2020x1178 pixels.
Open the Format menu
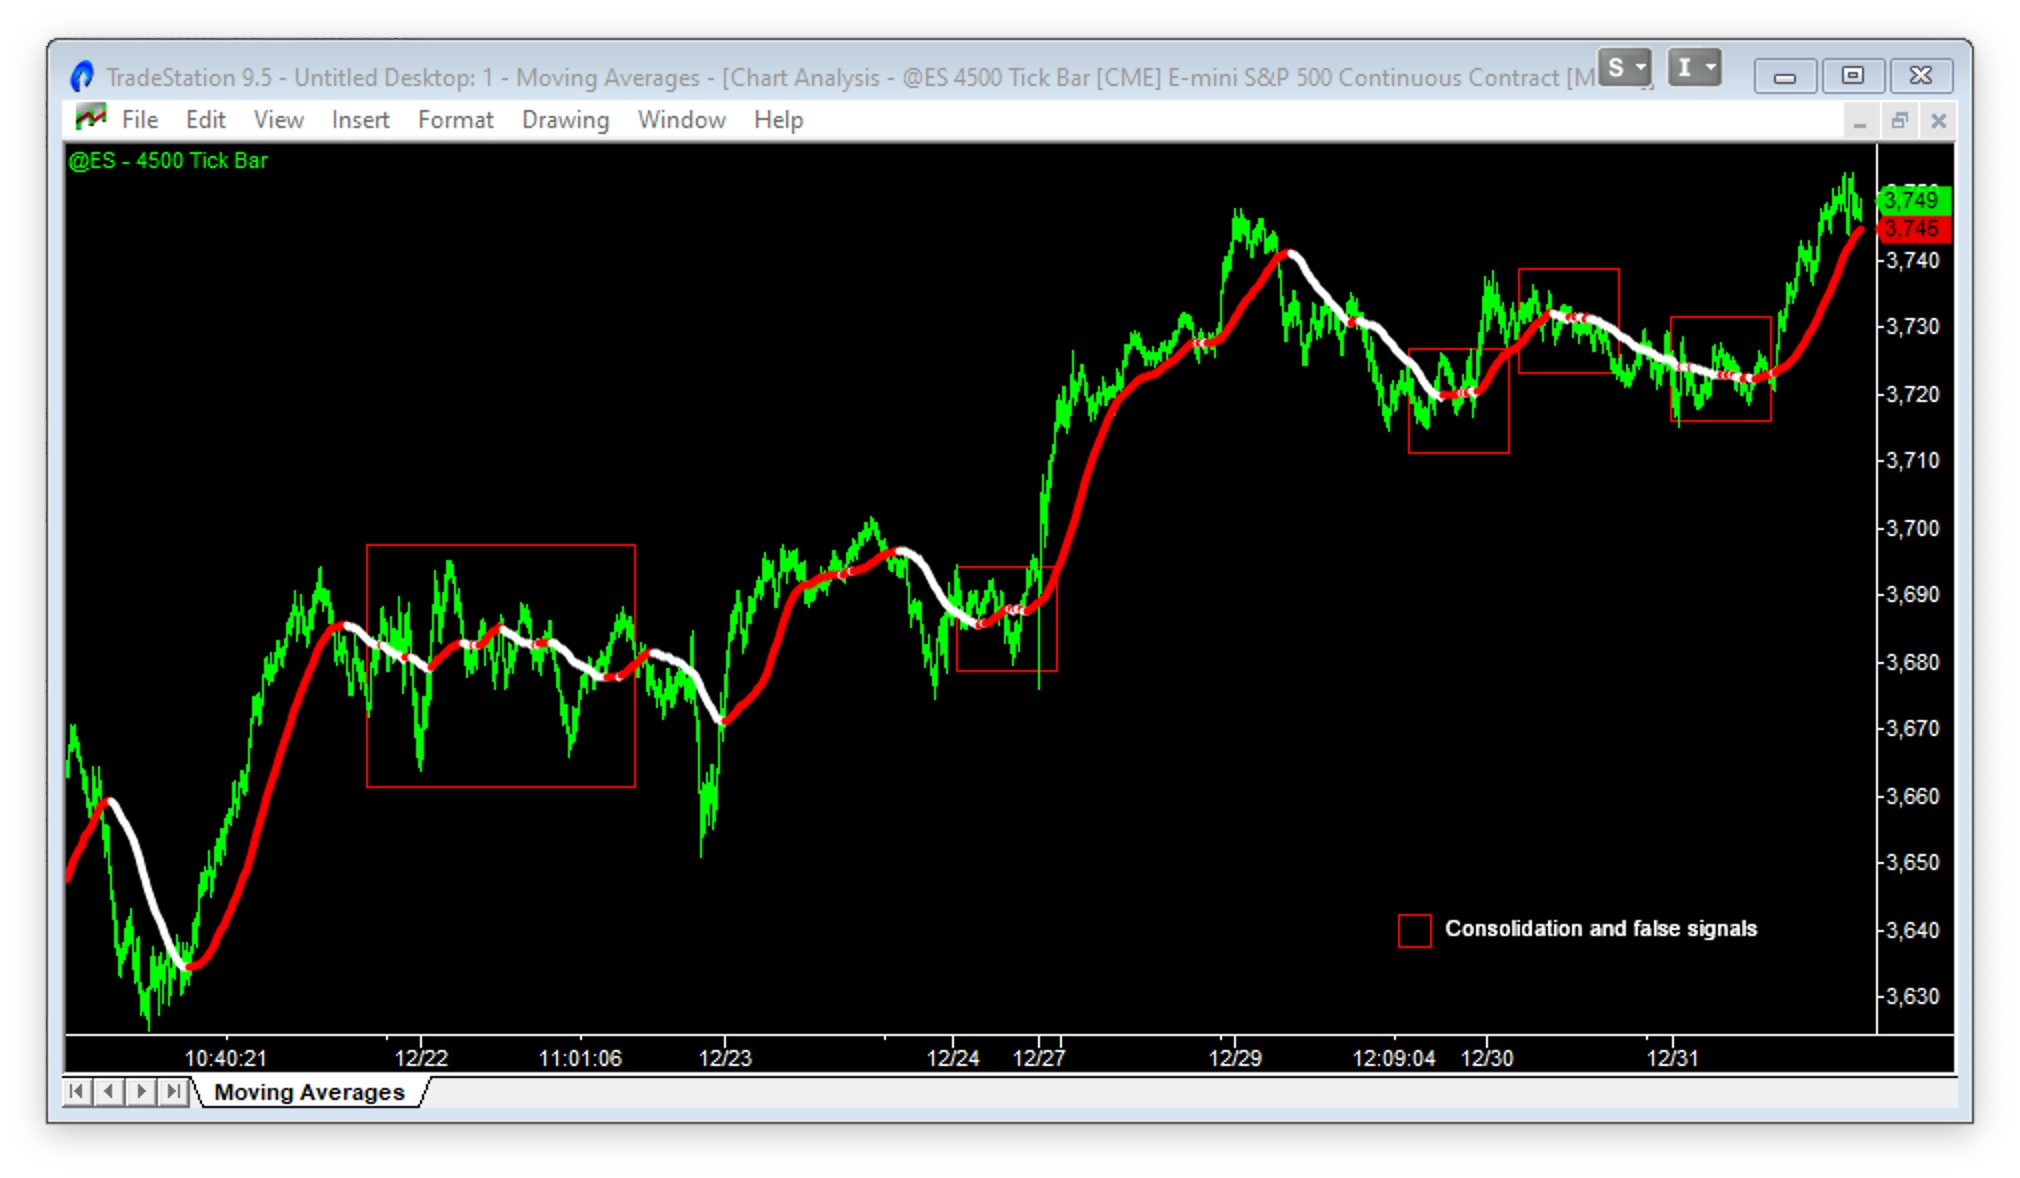click(x=455, y=120)
